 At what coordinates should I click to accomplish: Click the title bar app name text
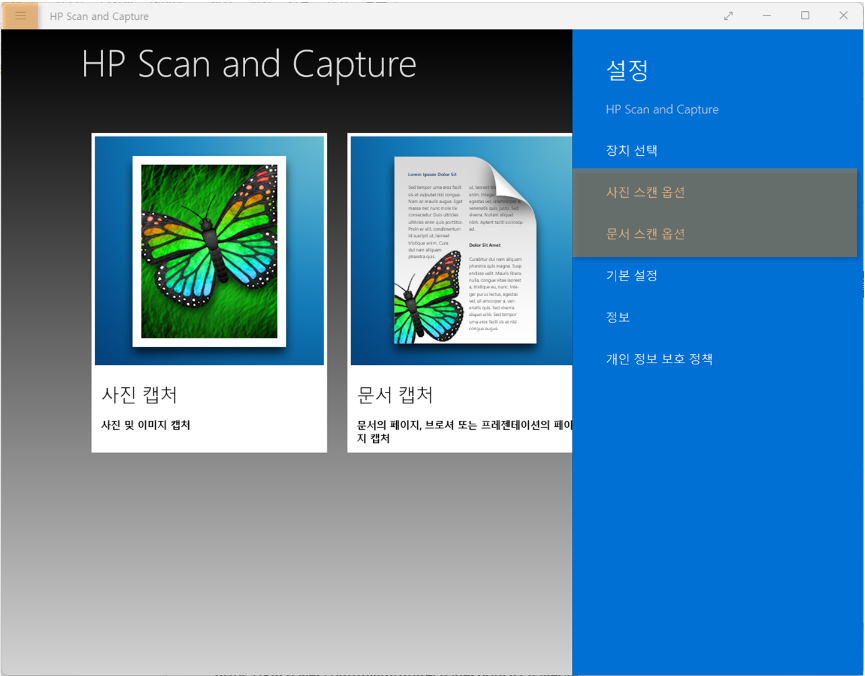[99, 17]
